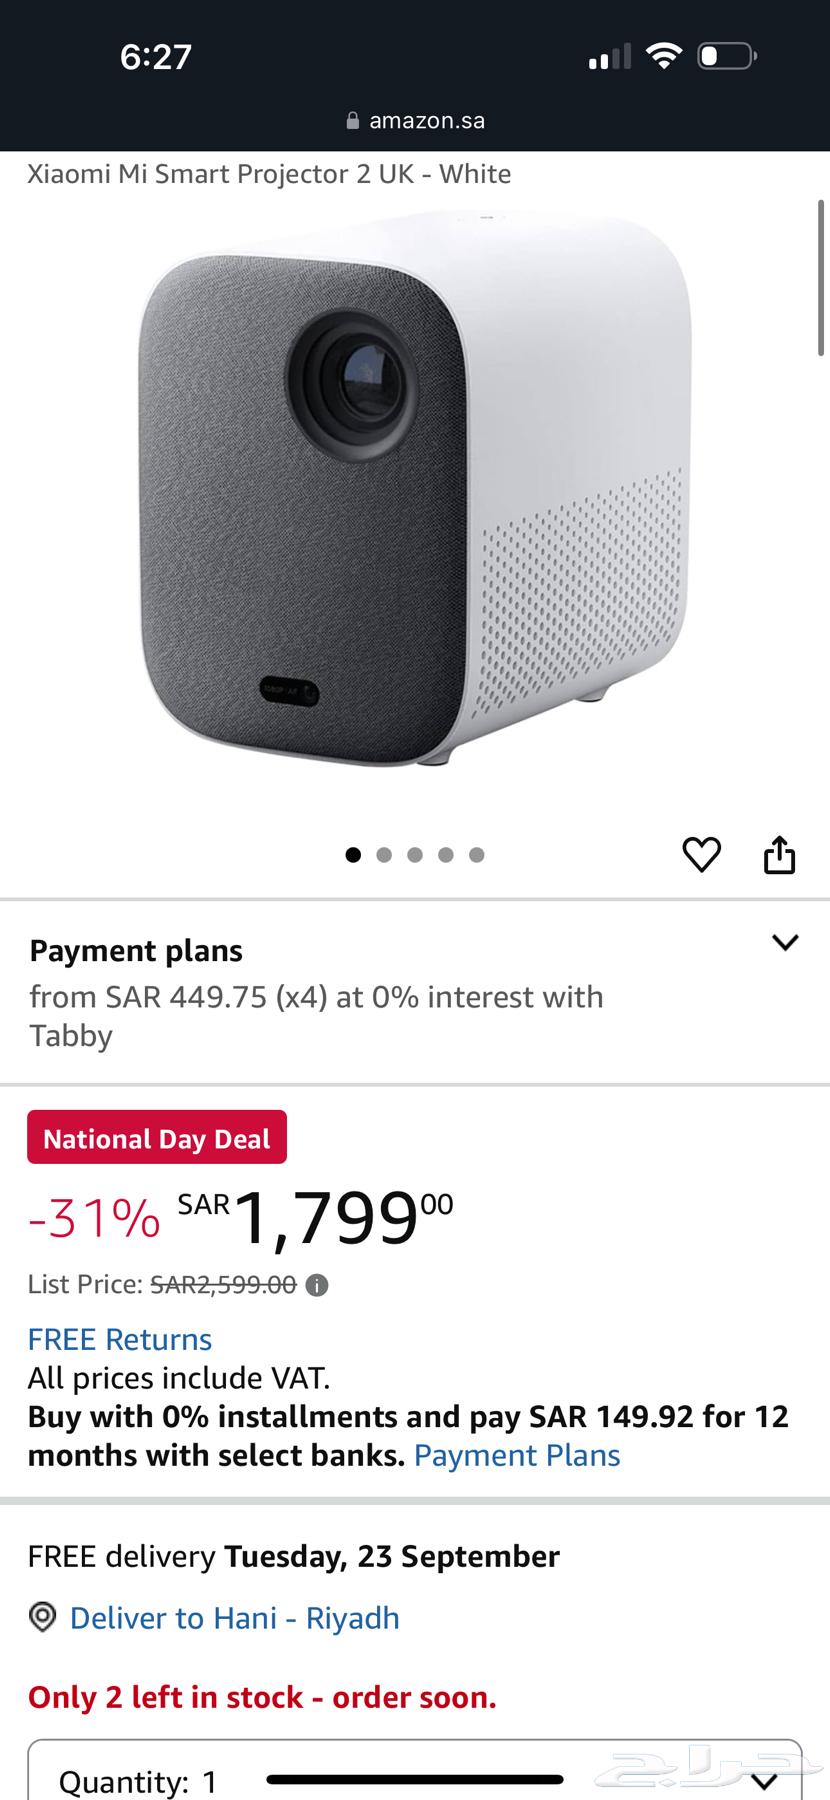Viewport: 830px width, 1800px height.
Task: Change delivery address Hani - Riyadh
Action: (234, 1617)
